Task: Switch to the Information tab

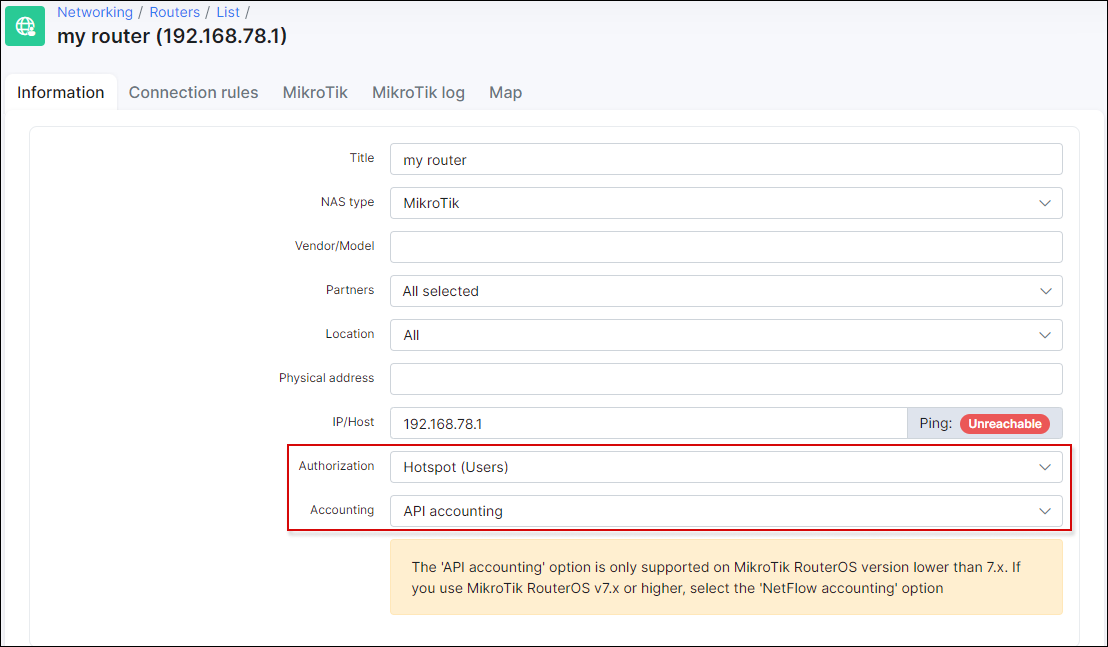Action: (61, 92)
